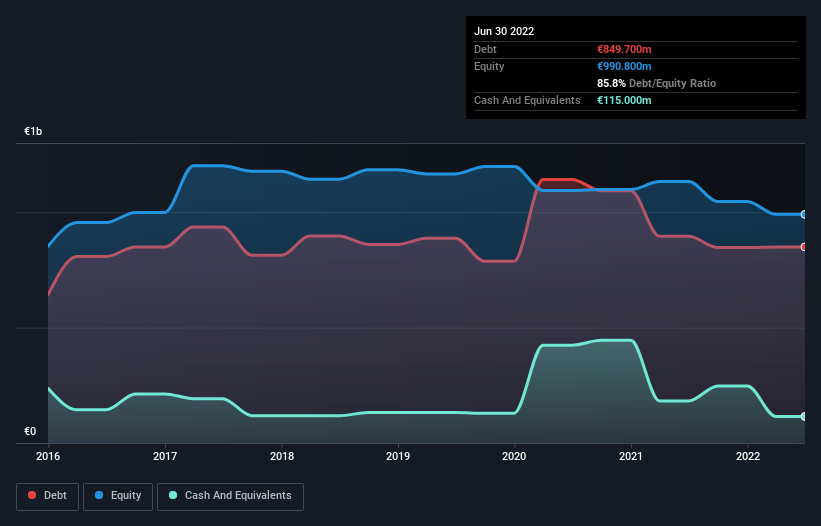Click the 2019 x-axis label
This screenshot has height=526, width=821.
[x=398, y=456]
